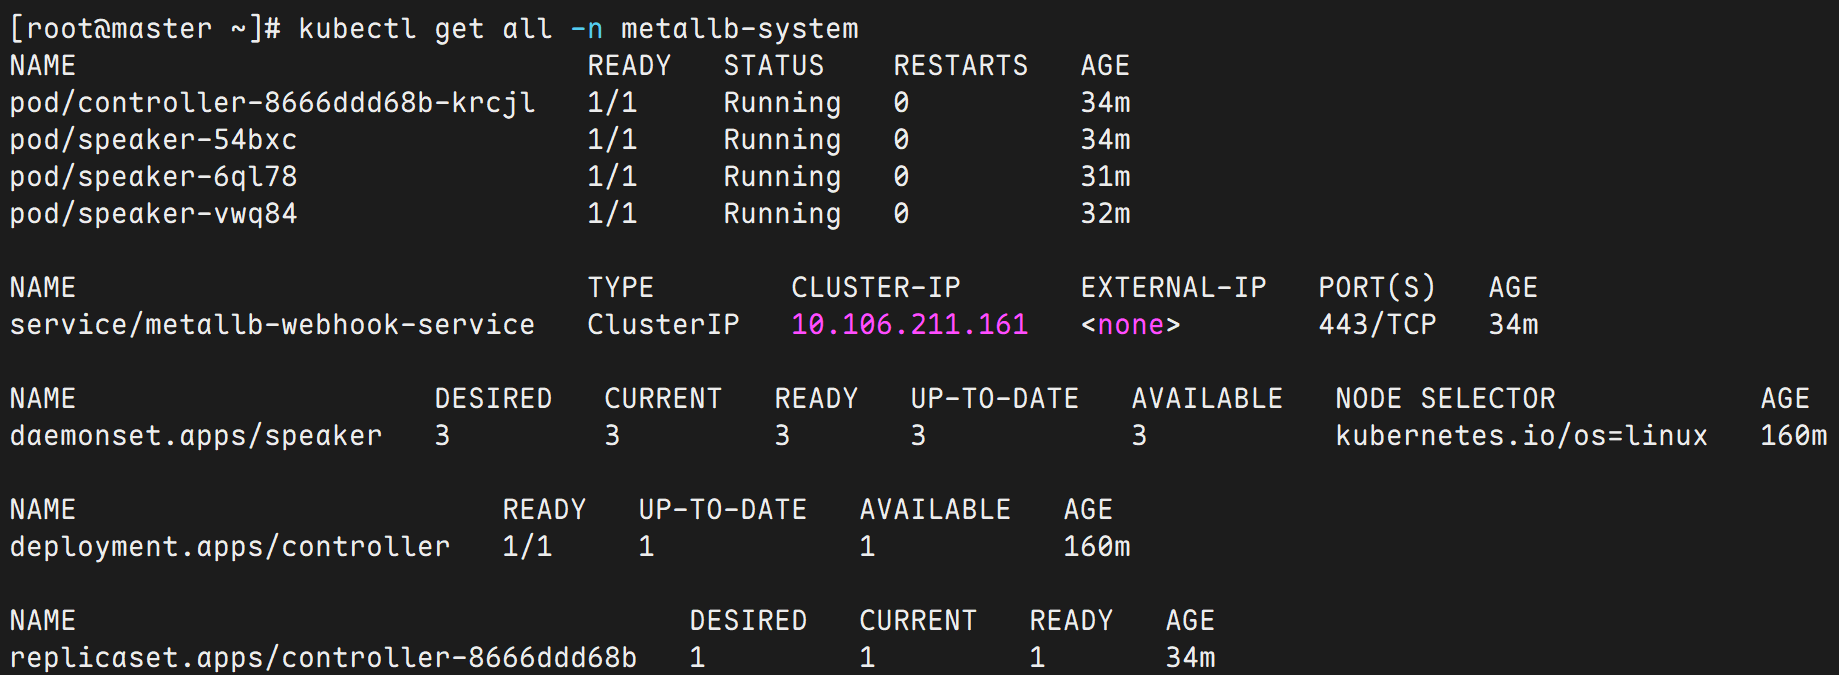Screen dimensions: 1839x675
Task: Click the 443/TCP port value
Action: [1377, 325]
